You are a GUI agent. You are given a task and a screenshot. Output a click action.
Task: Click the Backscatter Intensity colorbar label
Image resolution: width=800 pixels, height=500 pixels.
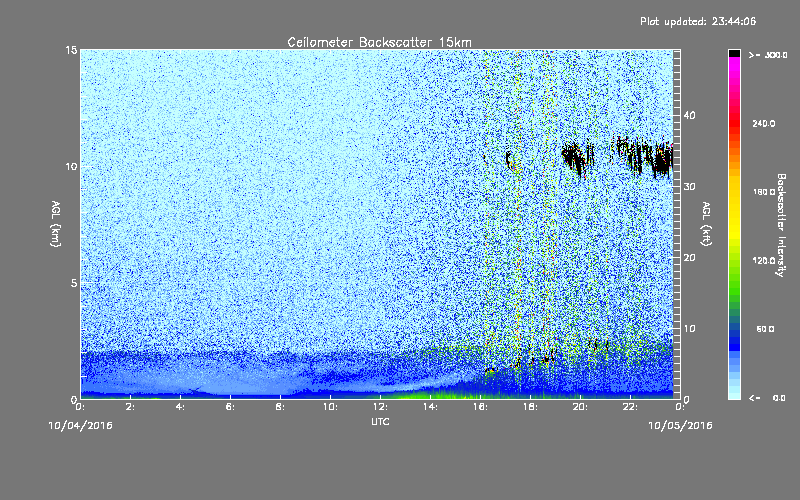click(x=781, y=225)
